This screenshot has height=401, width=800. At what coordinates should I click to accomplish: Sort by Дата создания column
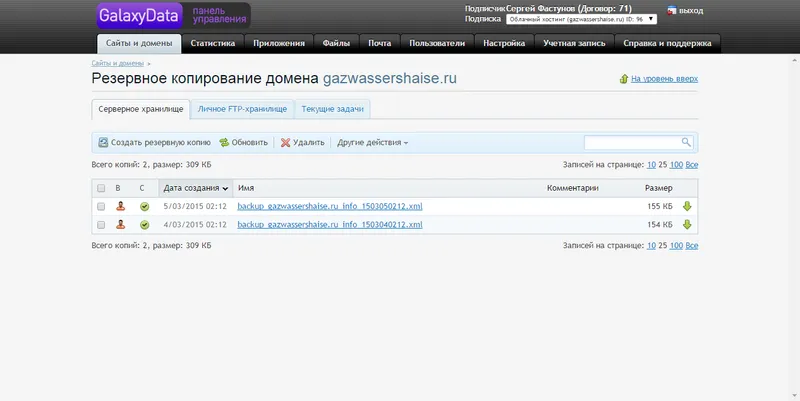tap(195, 188)
